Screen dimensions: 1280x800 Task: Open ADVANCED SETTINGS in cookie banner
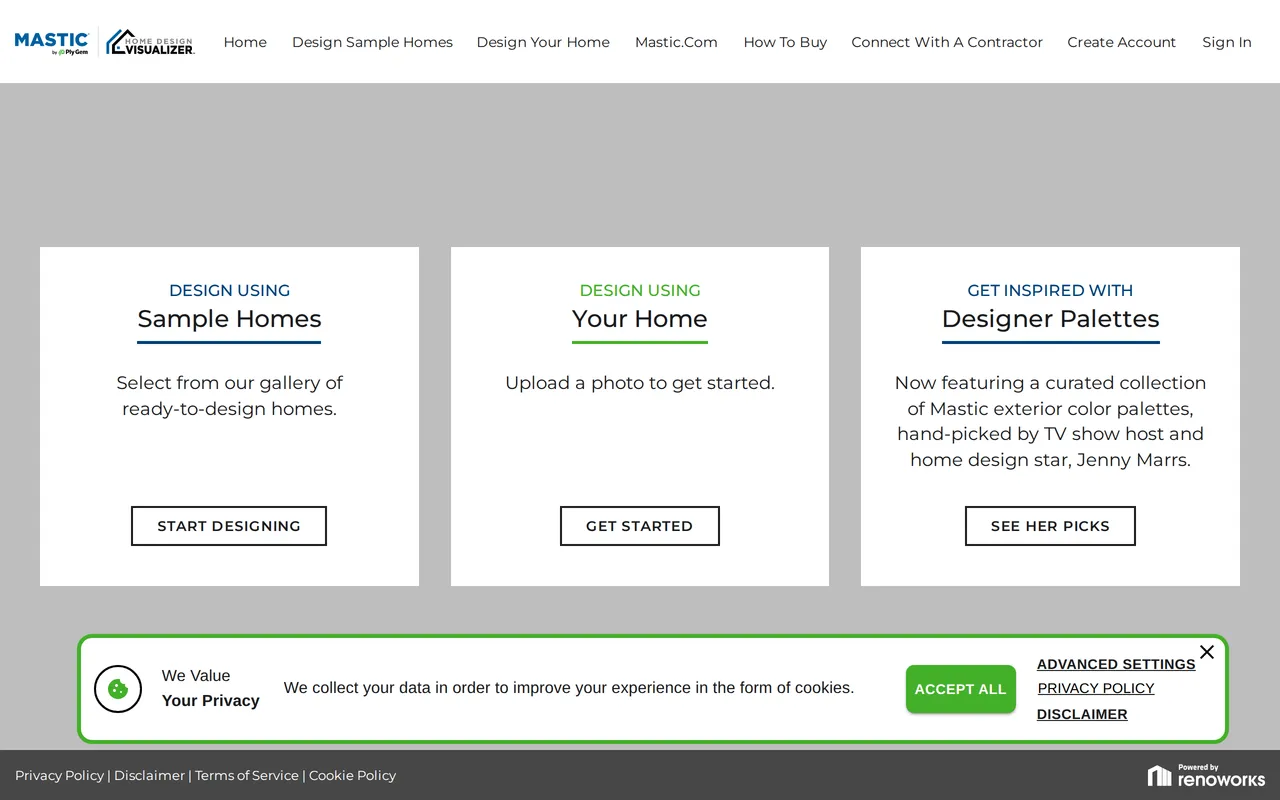tap(1116, 664)
